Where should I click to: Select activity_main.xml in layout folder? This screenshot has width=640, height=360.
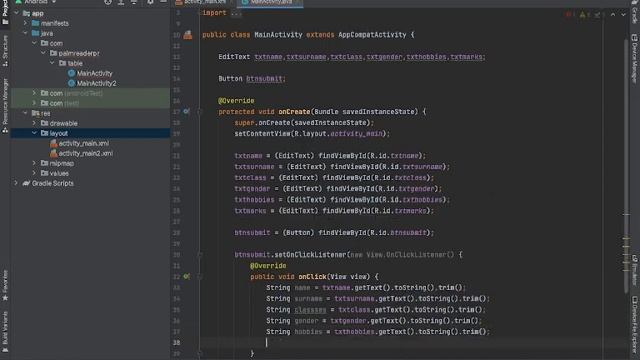pos(84,143)
